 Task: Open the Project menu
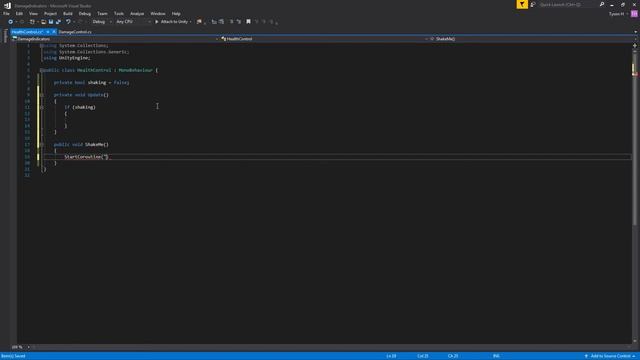pyautogui.click(x=50, y=14)
